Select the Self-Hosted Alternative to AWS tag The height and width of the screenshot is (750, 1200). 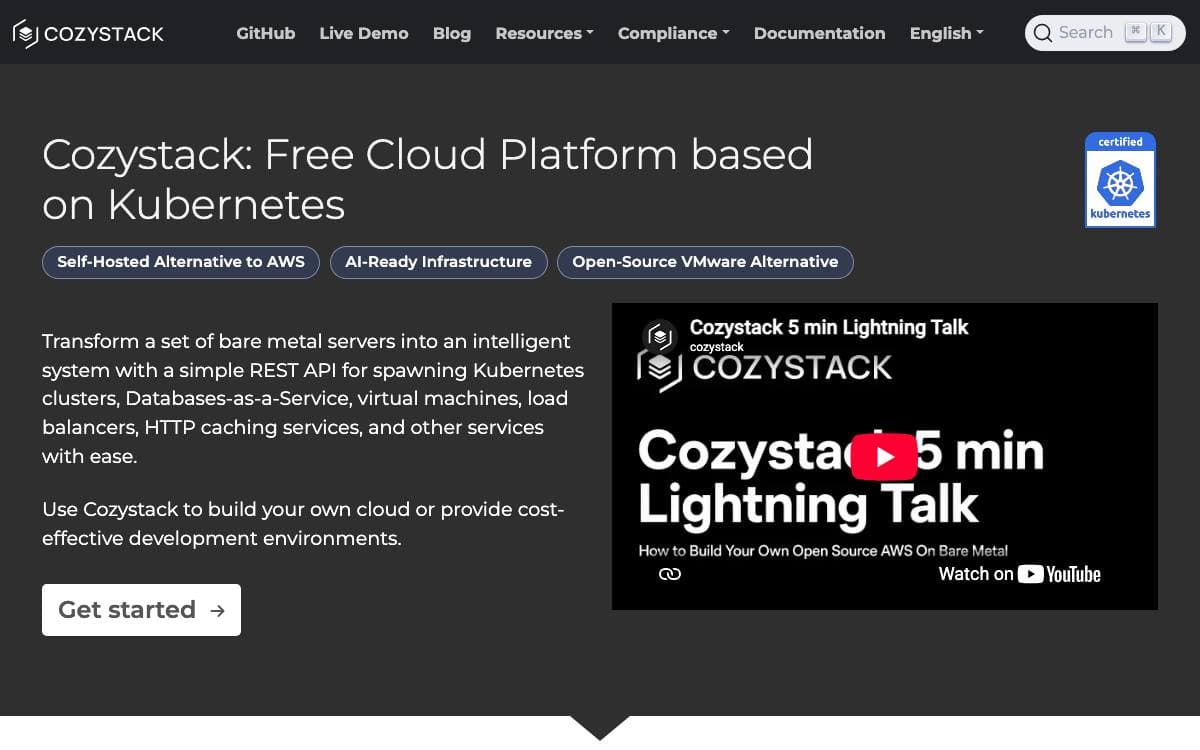tap(181, 262)
